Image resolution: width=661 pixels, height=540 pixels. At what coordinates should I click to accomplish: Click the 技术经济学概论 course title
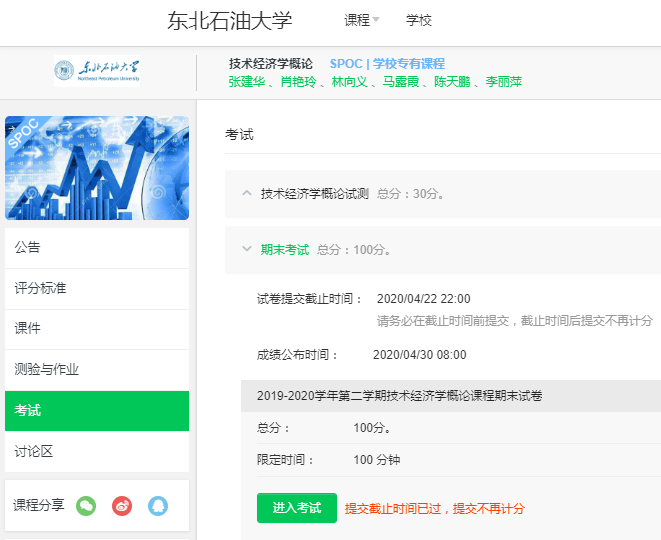pyautogui.click(x=271, y=64)
